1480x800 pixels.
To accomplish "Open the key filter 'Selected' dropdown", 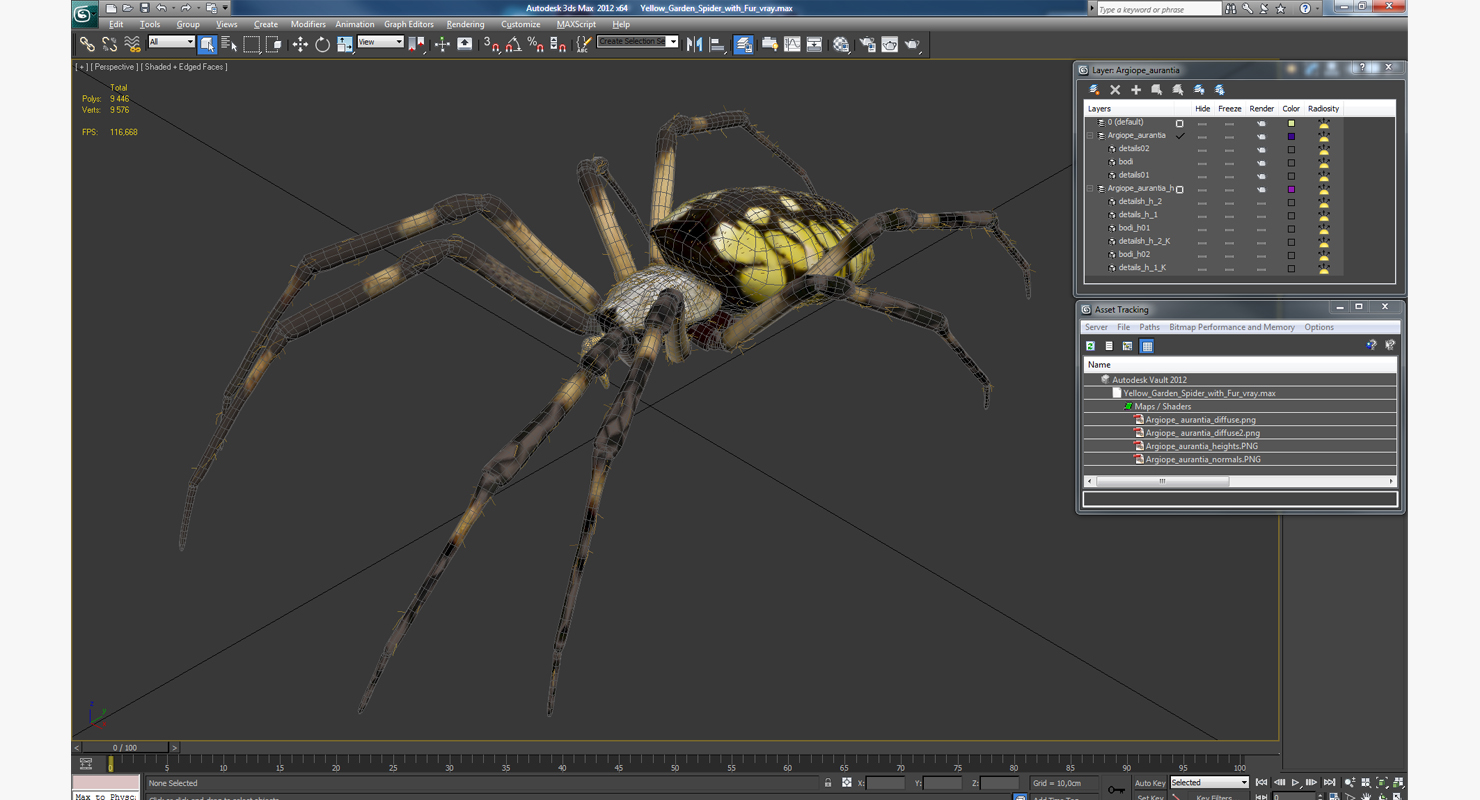I will pos(1209,783).
